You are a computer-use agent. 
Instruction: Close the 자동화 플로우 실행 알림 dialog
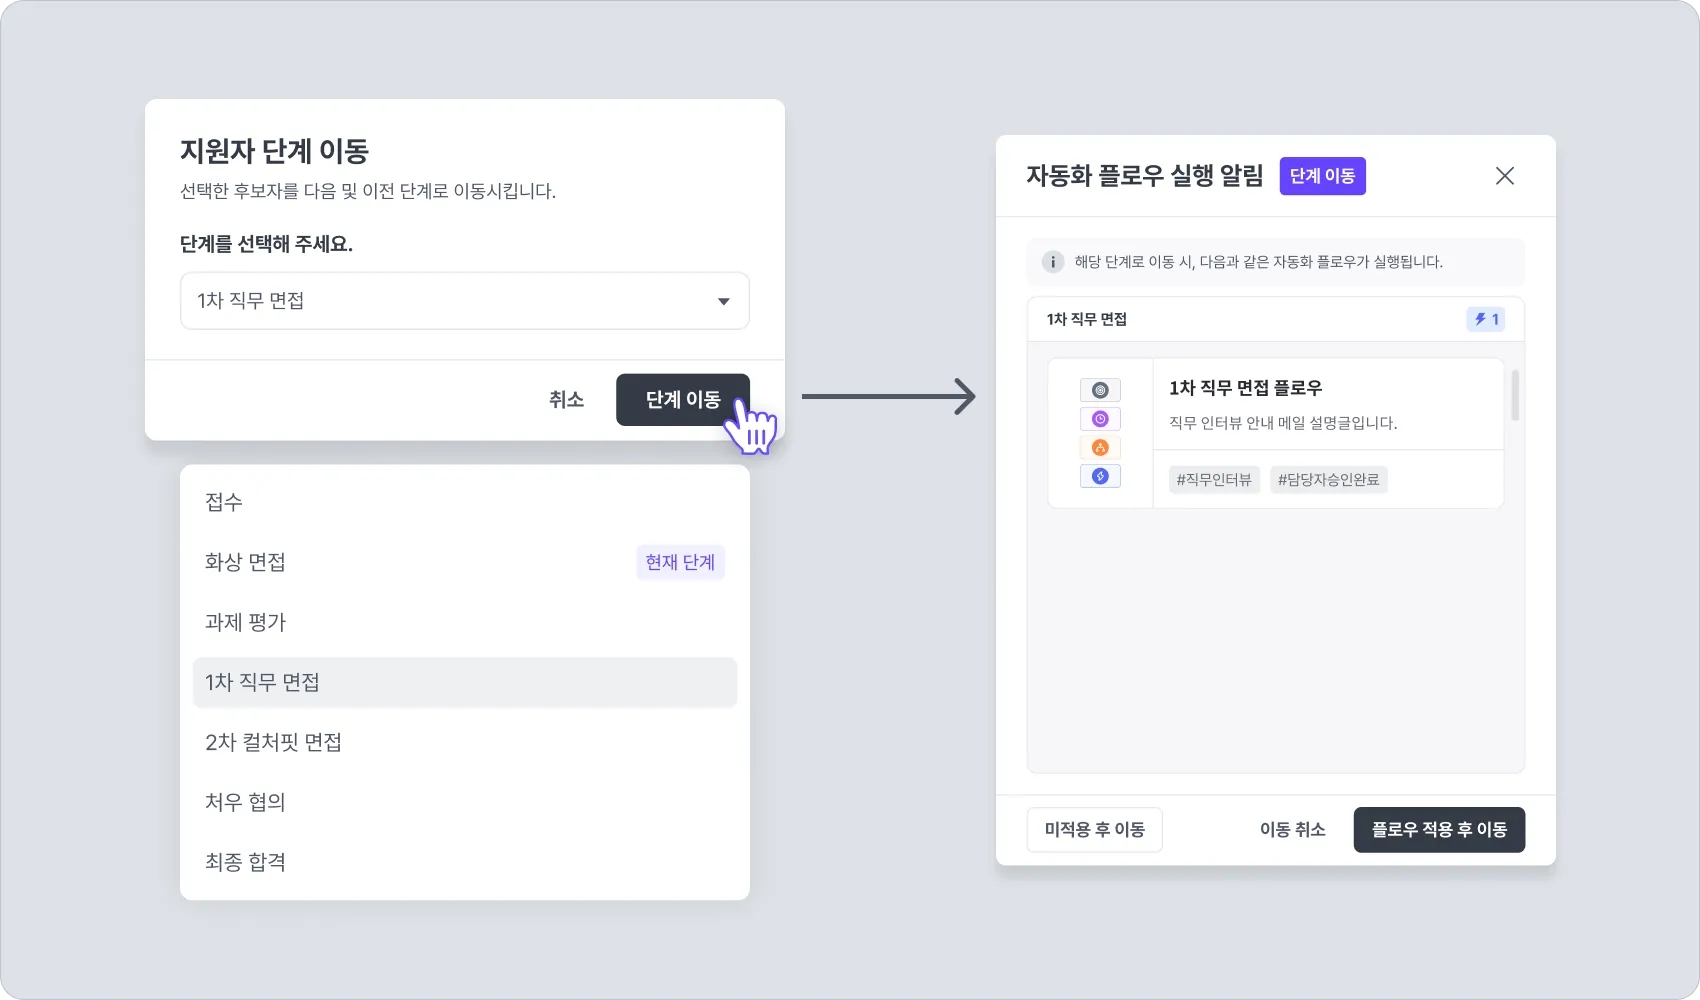coord(1504,176)
